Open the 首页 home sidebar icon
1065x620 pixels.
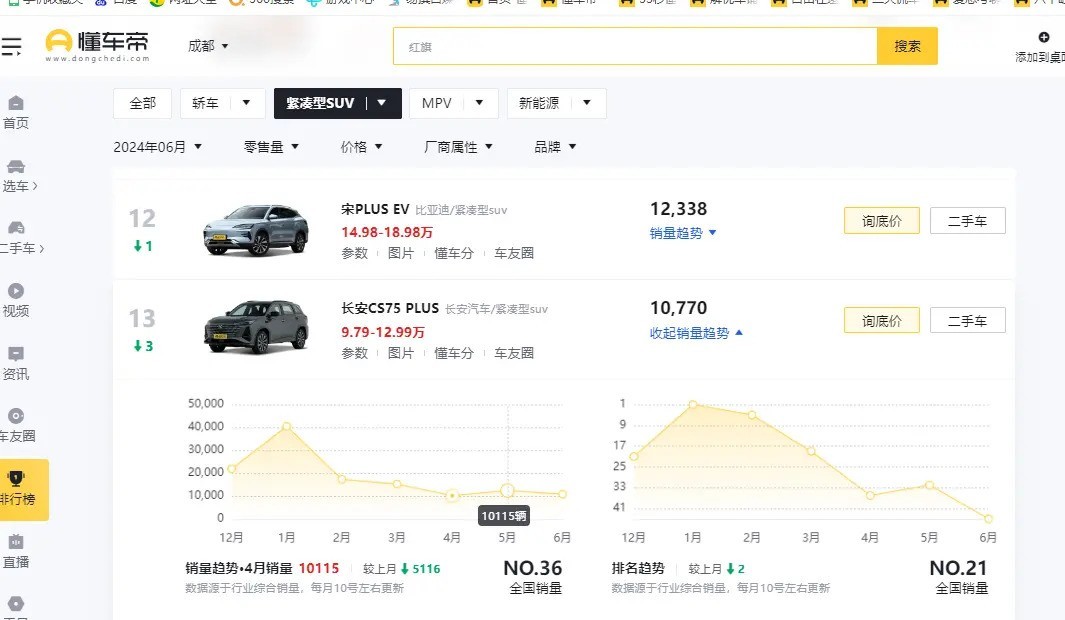pyautogui.click(x=16, y=103)
